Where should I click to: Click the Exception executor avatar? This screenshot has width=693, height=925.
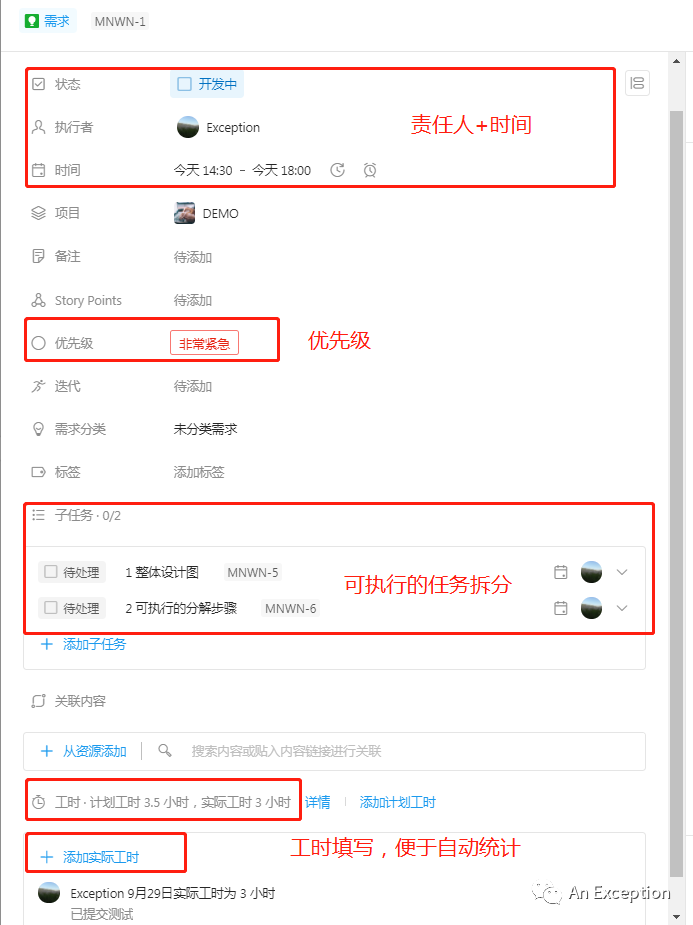tap(188, 127)
